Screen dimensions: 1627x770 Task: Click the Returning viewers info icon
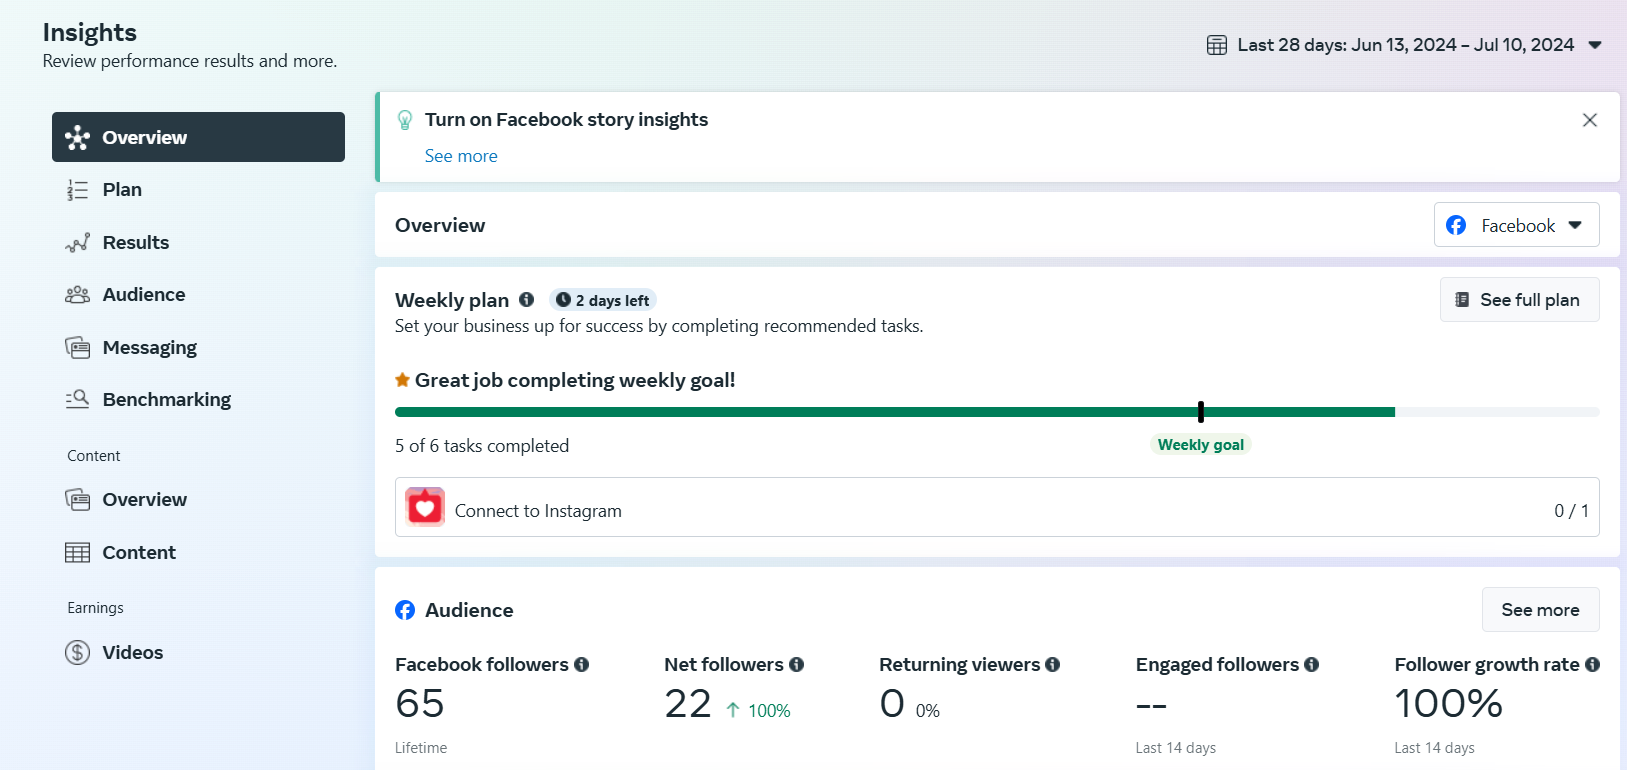coord(1053,665)
